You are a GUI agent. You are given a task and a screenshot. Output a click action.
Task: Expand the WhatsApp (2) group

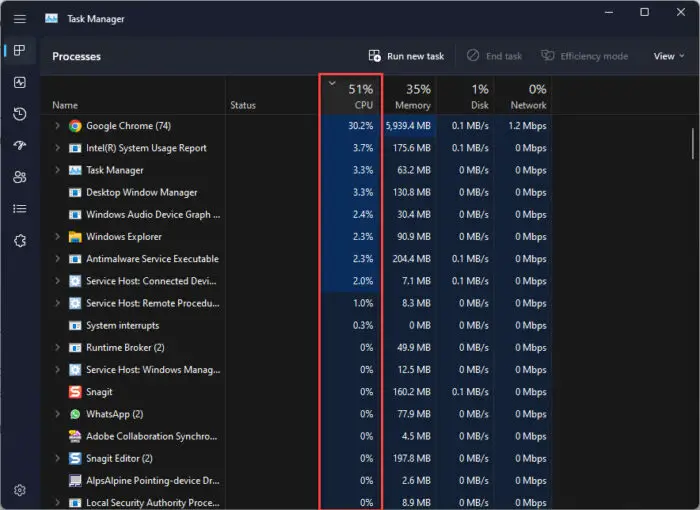point(57,414)
